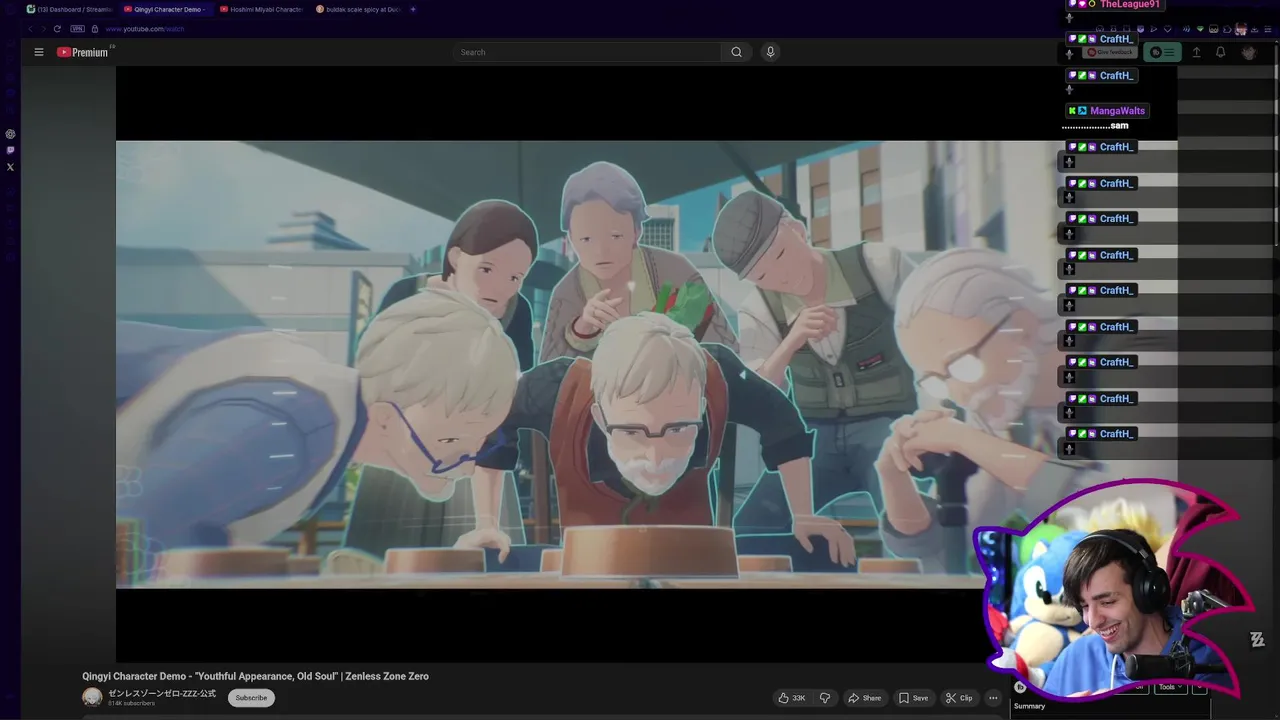Click the Summary label
The width and height of the screenshot is (1280, 720).
1029,706
